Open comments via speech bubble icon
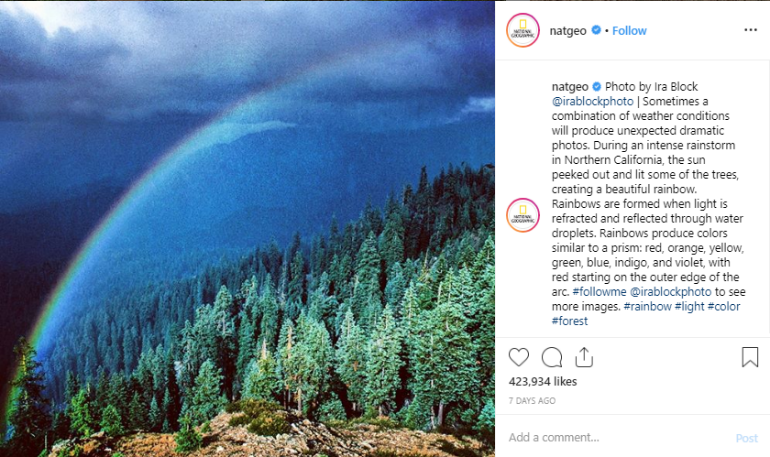Screen dimensions: 770x457 552,357
